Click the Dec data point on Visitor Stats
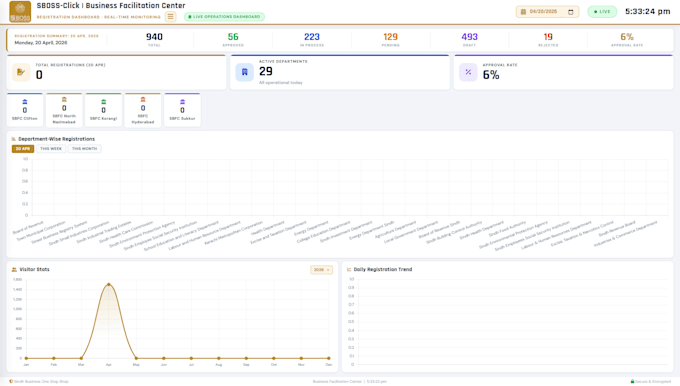Image resolution: width=680 pixels, height=386 pixels. [x=329, y=358]
